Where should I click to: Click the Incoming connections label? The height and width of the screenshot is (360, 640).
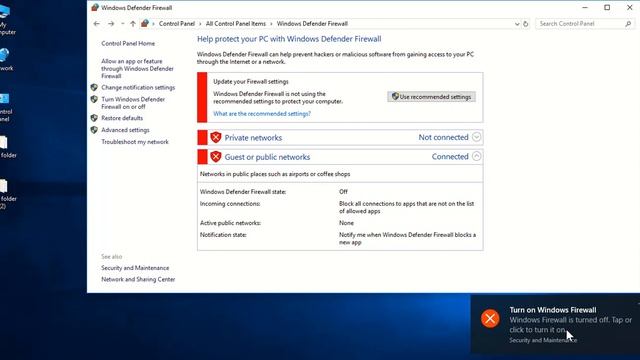coord(230,203)
